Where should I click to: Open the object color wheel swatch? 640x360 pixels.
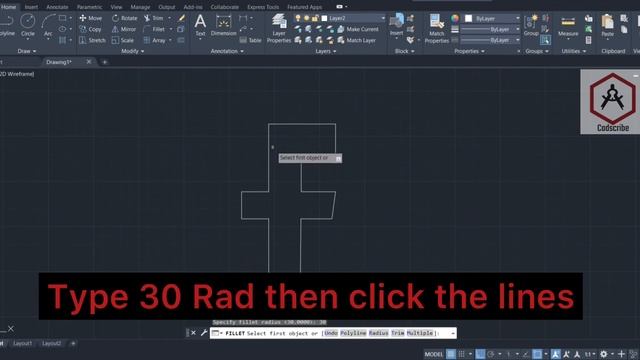pos(455,18)
